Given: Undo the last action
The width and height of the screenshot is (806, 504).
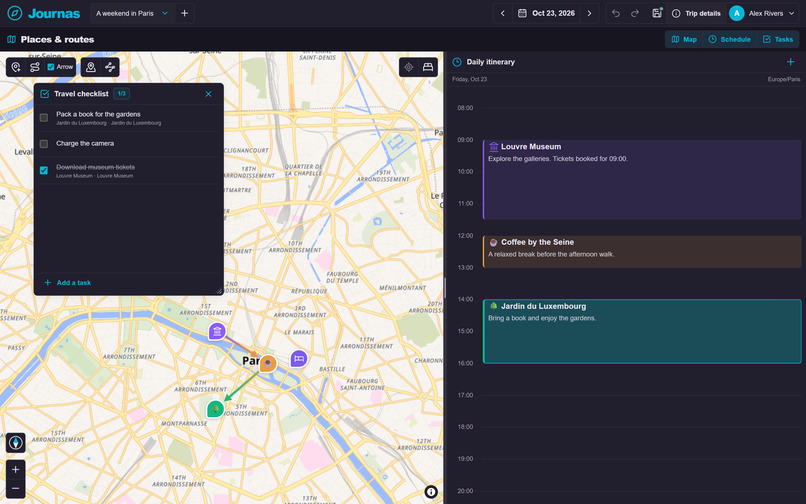Looking at the screenshot, I should click(616, 13).
